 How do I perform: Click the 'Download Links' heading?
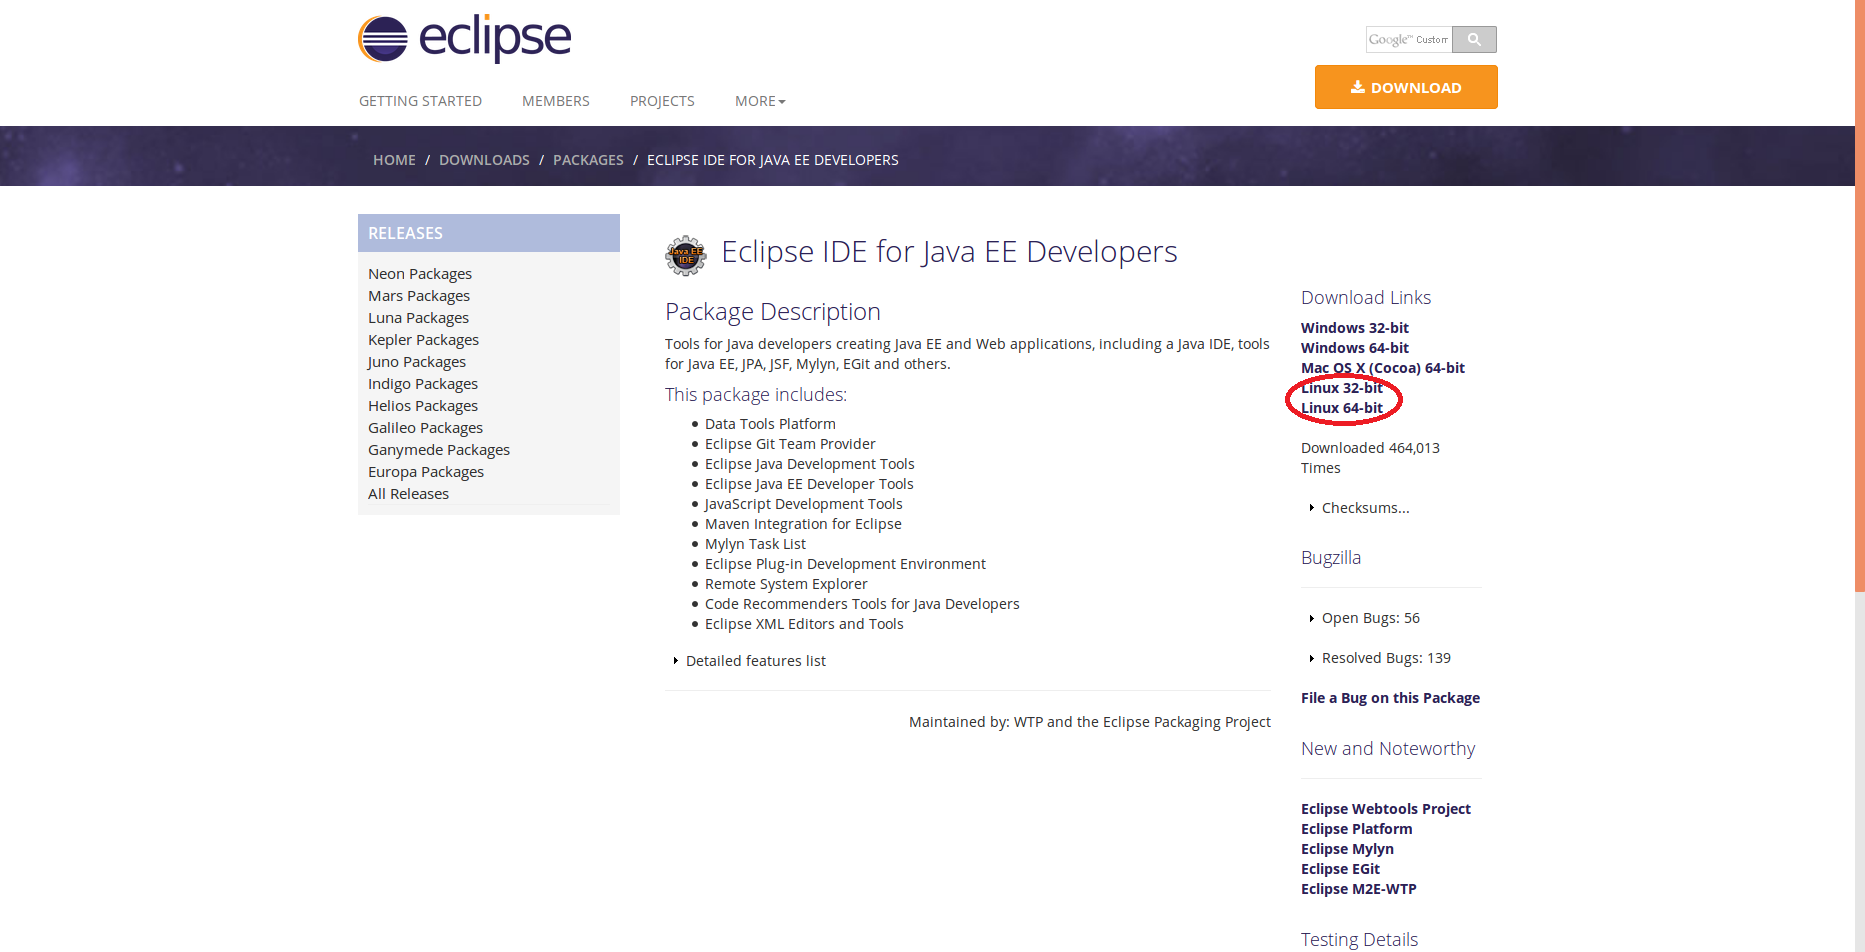pyautogui.click(x=1366, y=298)
